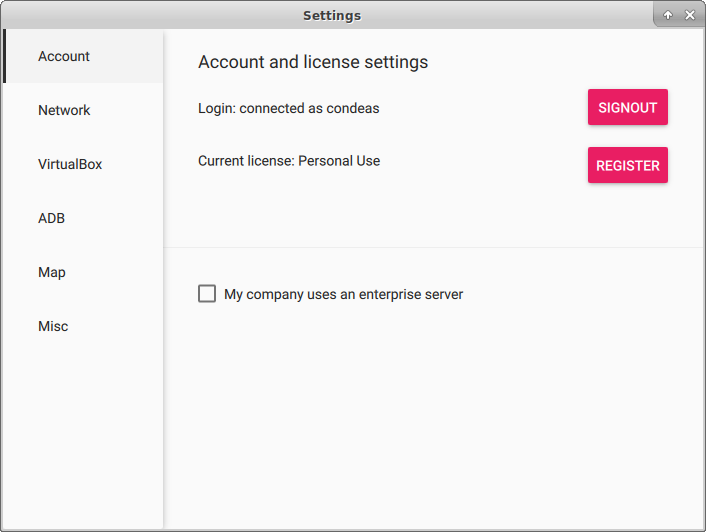Show the Misc settings page
Screen dimensions: 706x532
[83, 326]
